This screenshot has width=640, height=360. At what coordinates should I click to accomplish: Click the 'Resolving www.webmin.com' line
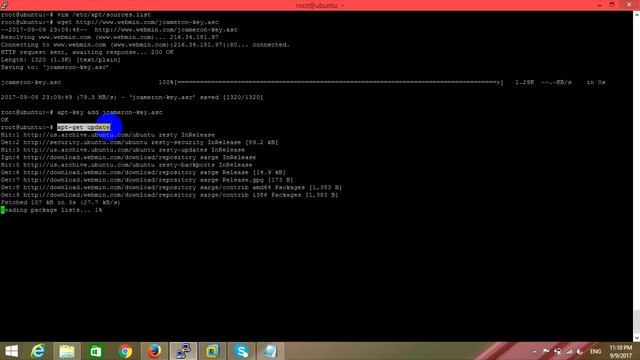tap(109, 37)
